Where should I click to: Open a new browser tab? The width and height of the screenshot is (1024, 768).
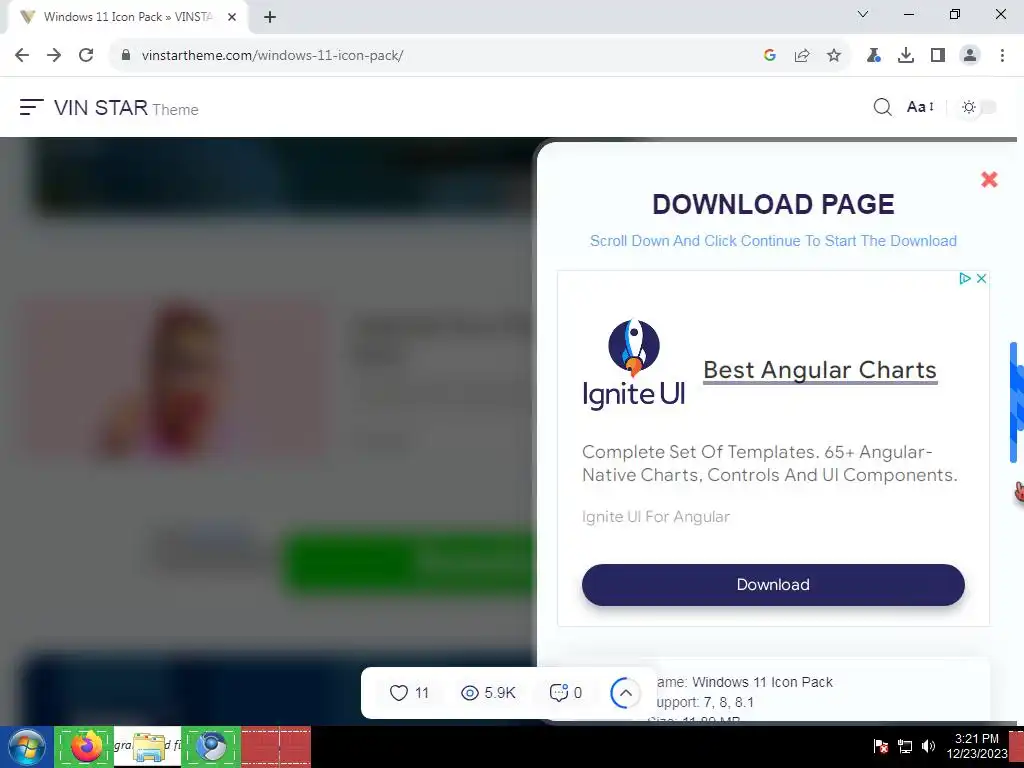(x=270, y=18)
